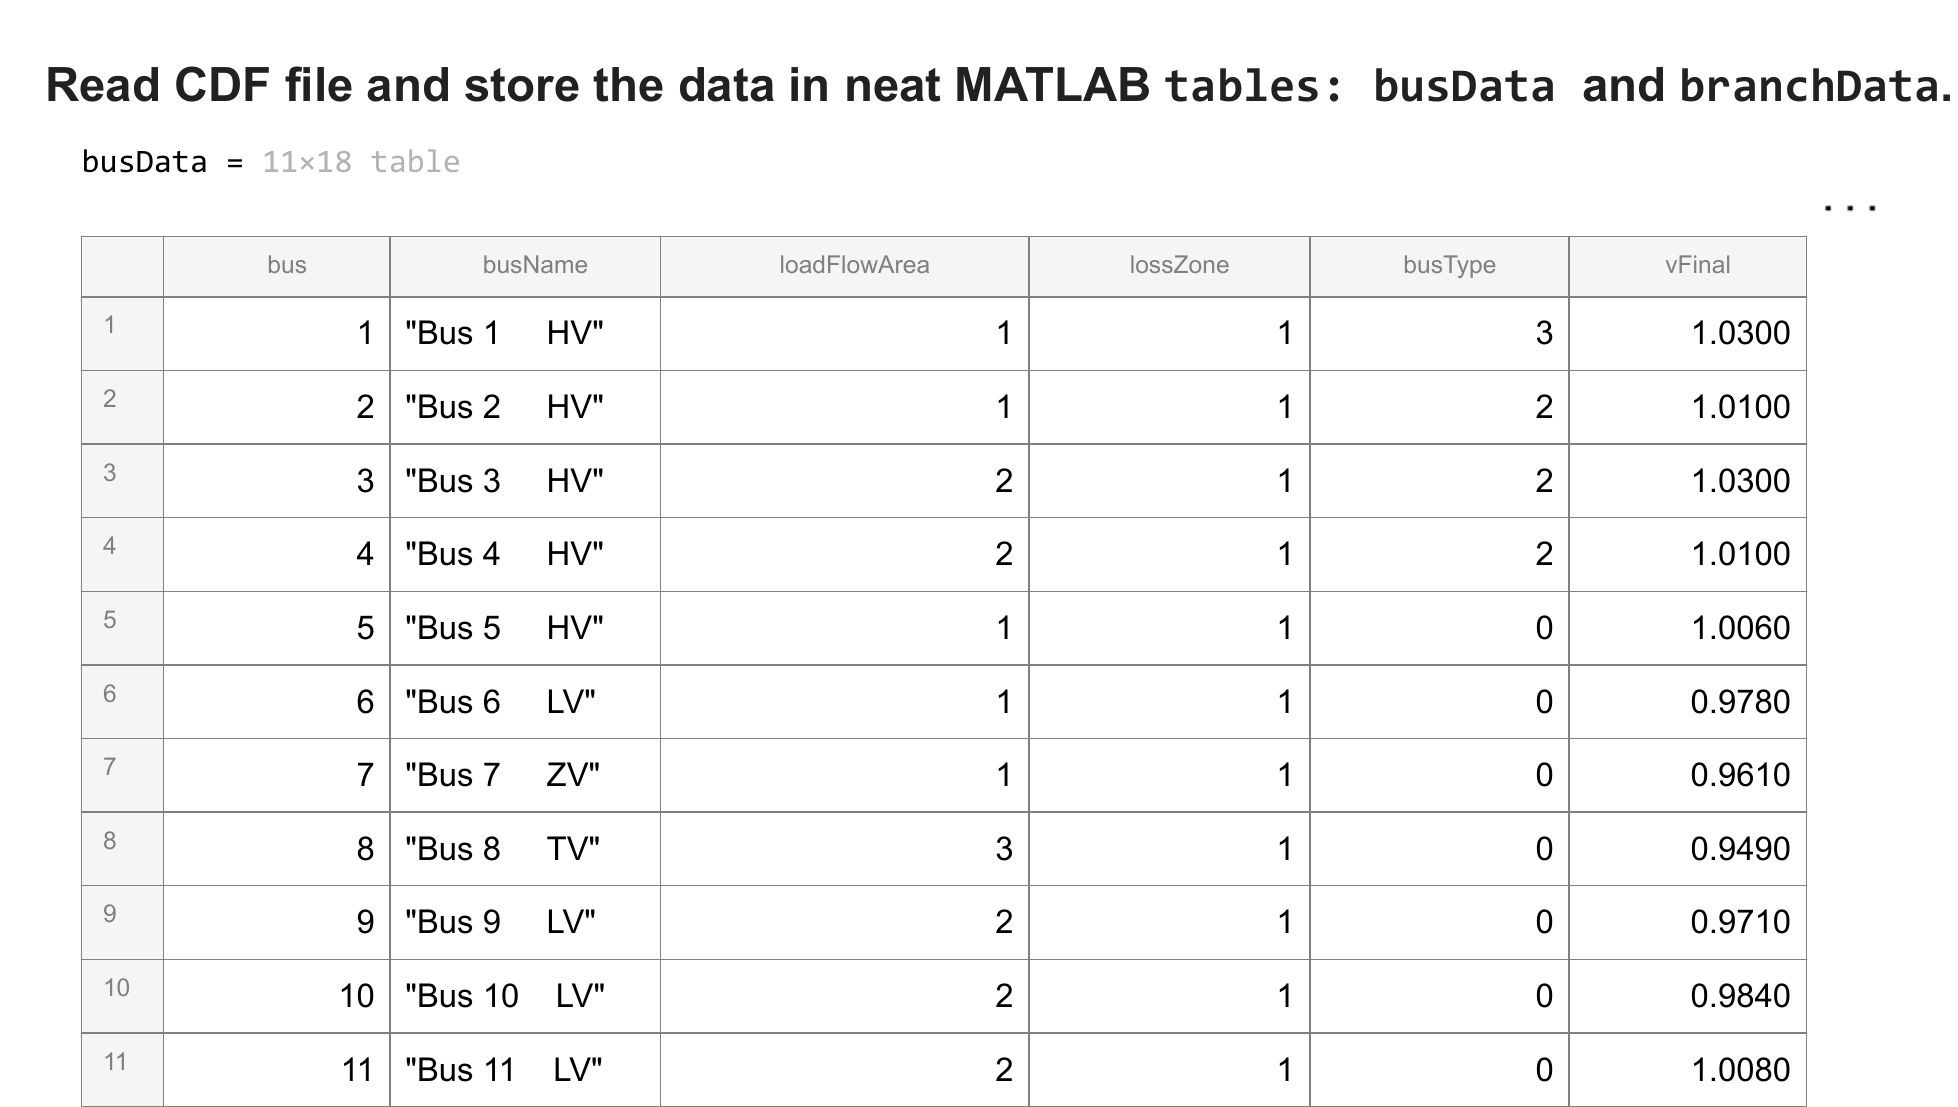Select the bus column header
This screenshot has width=1958, height=1107.
[276, 266]
